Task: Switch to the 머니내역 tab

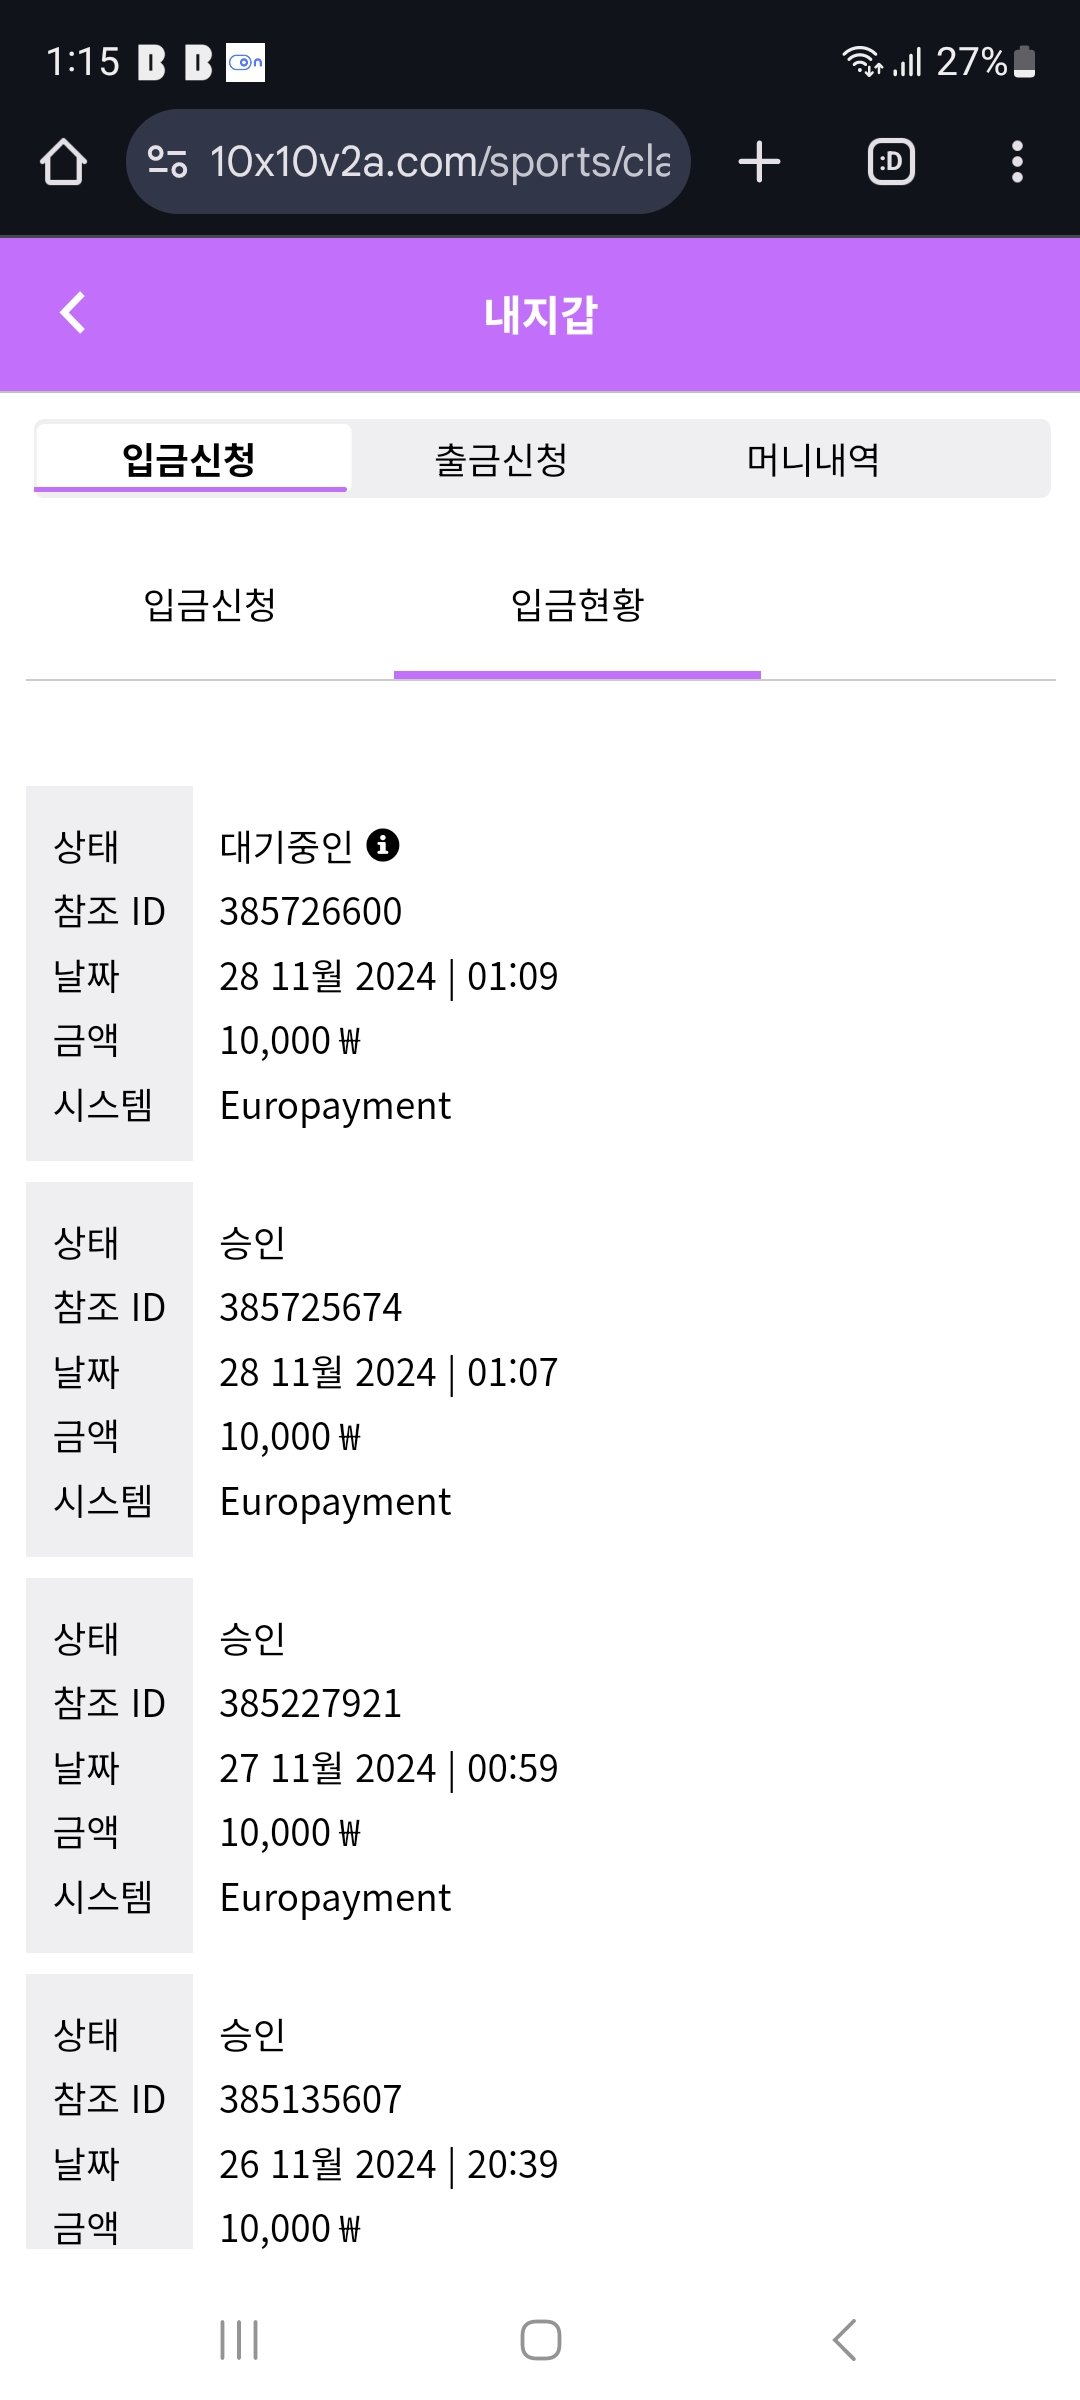Action: pyautogui.click(x=813, y=460)
